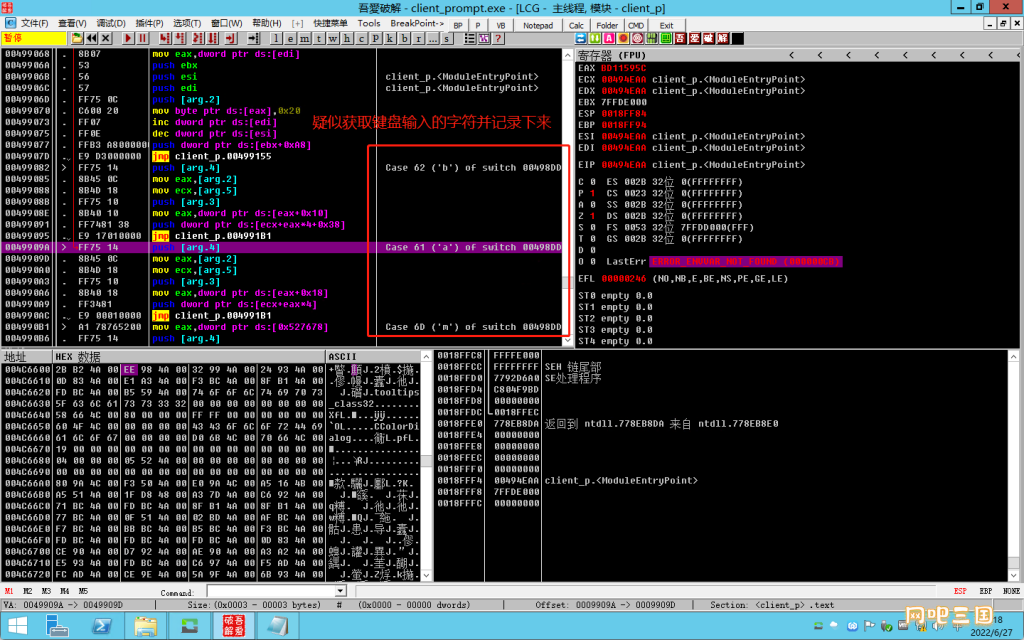1024x640 pixels.
Task: Click the Calc button
Action: [x=576, y=25]
